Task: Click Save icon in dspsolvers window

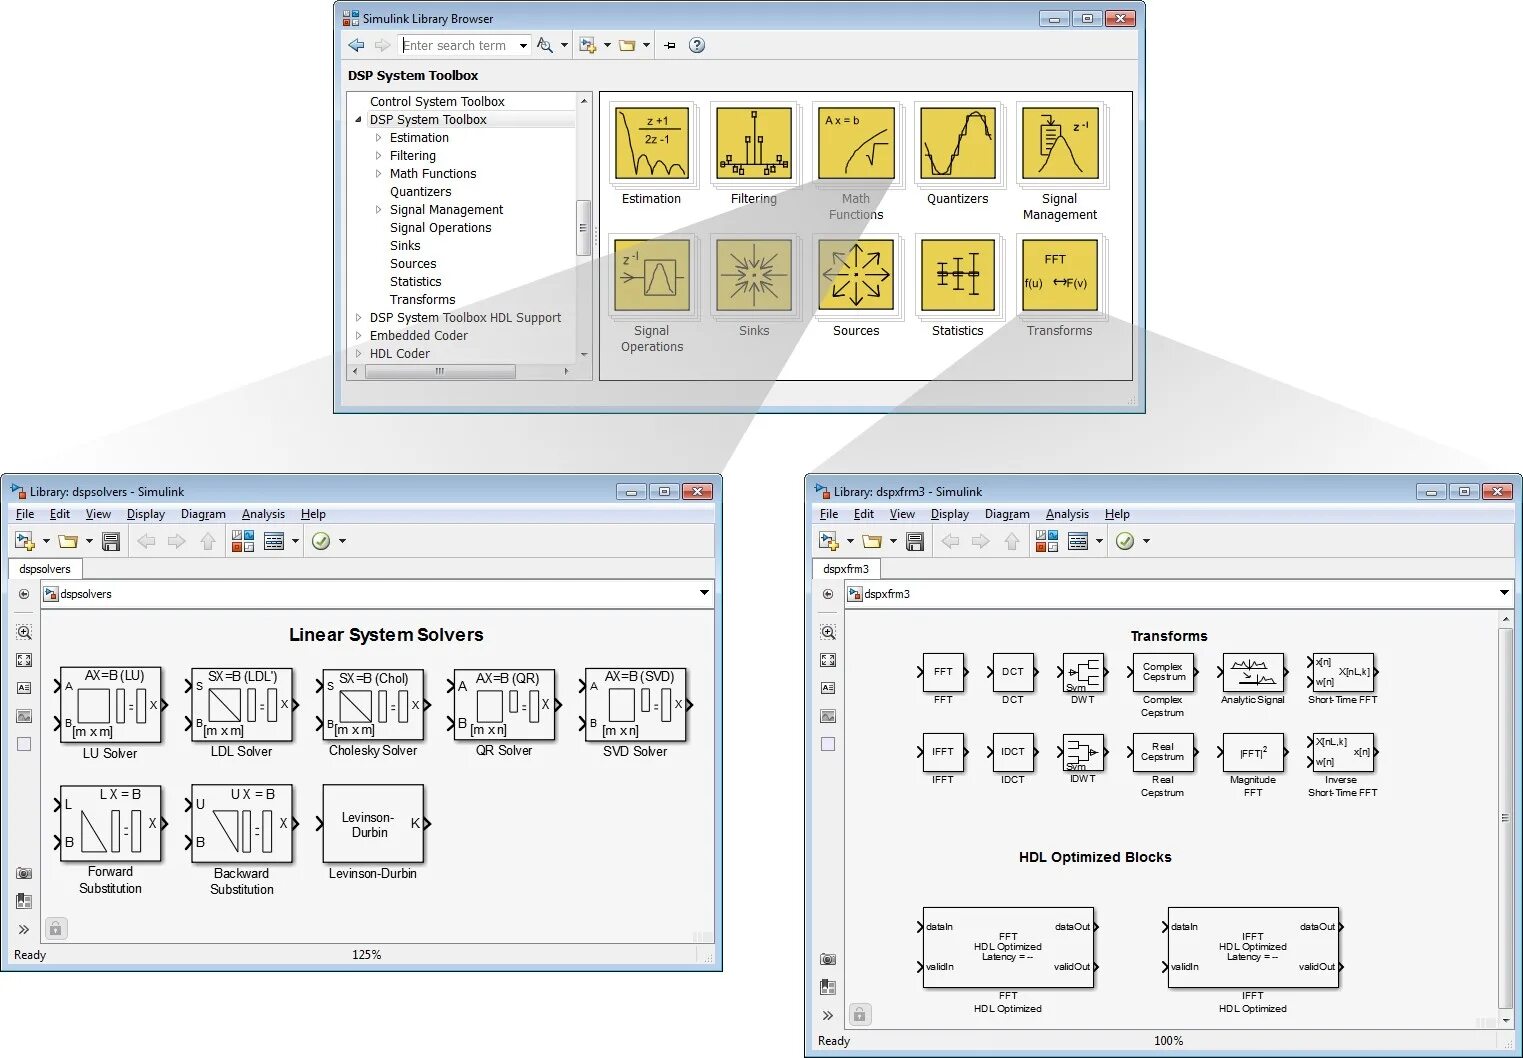Action: pyautogui.click(x=111, y=541)
